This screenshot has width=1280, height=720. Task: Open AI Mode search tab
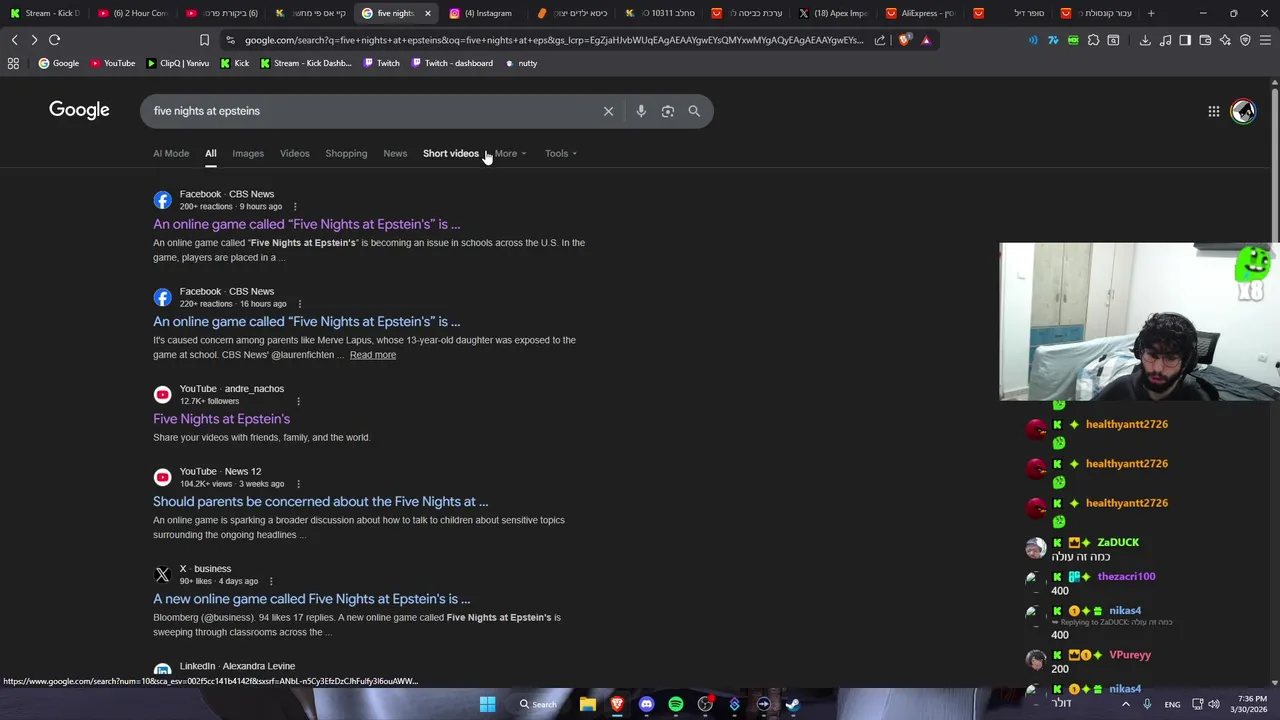point(171,153)
